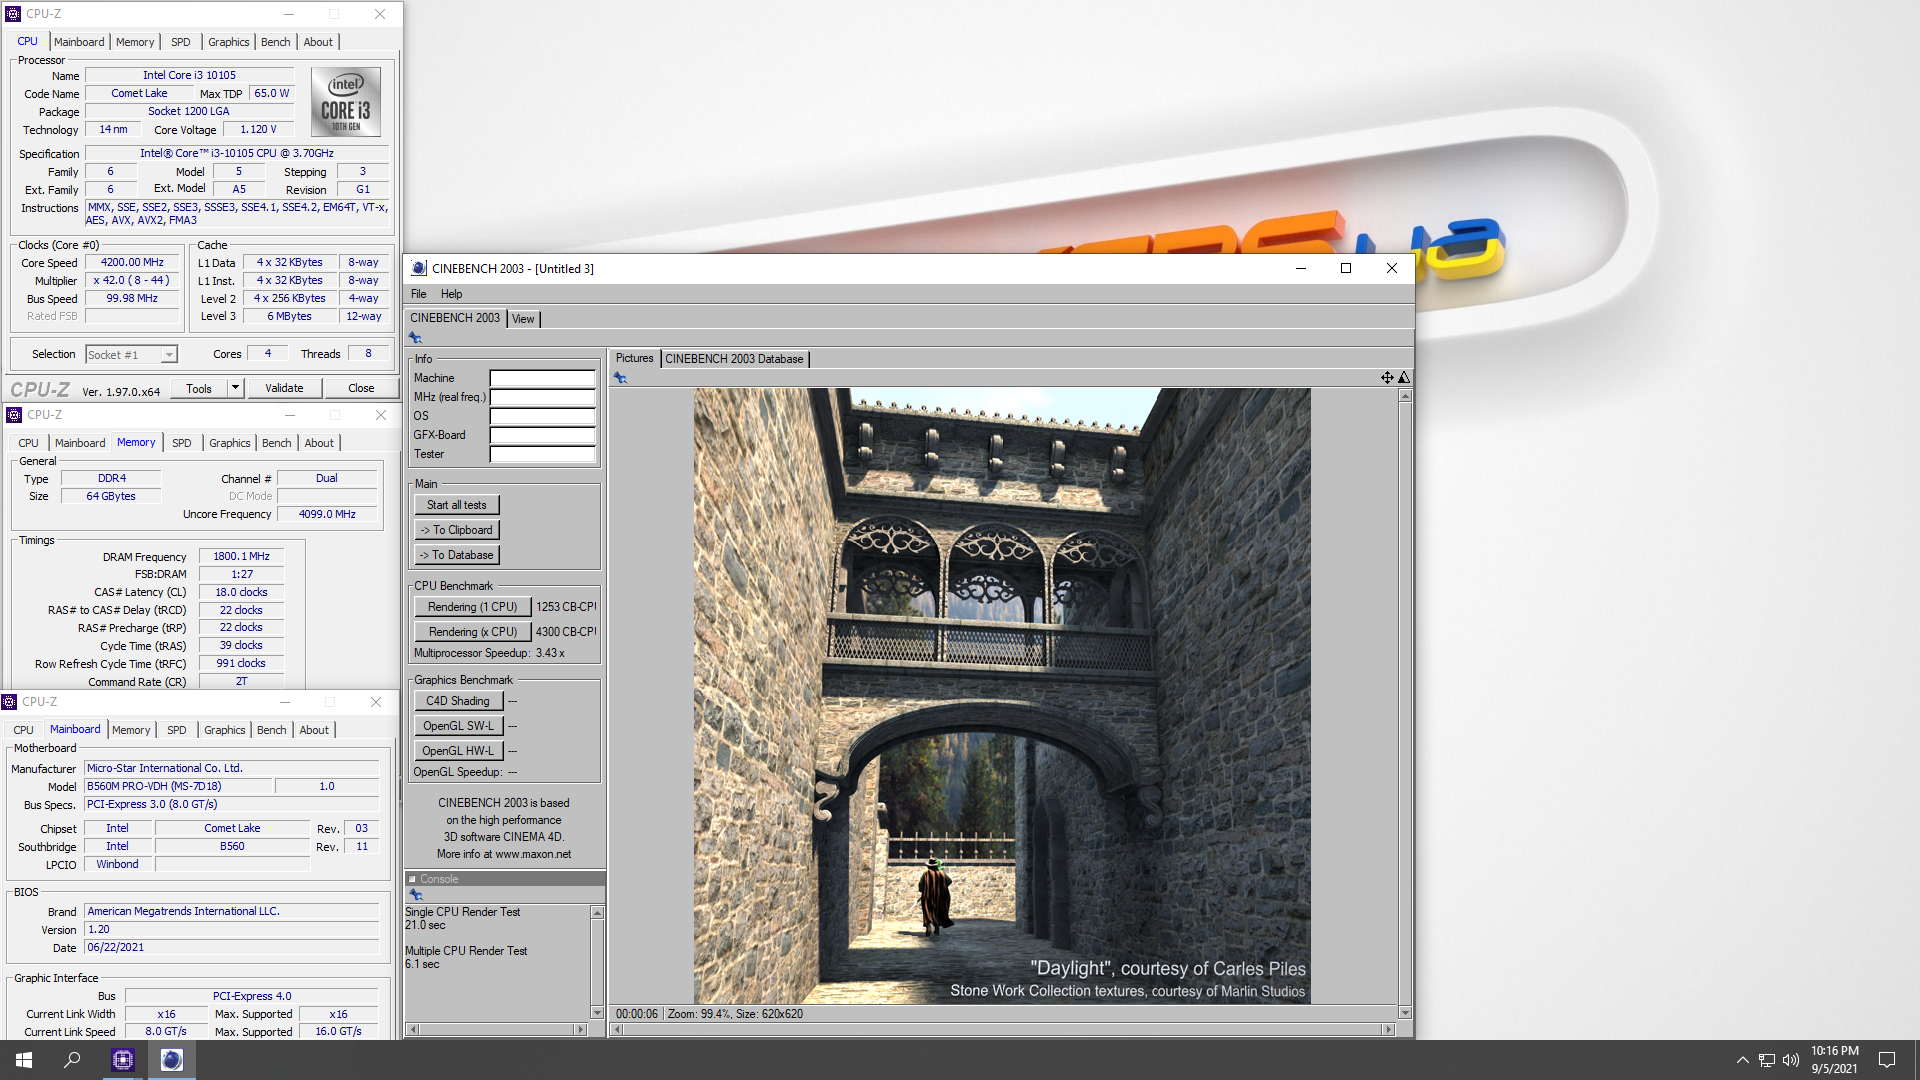The image size is (1920, 1080).
Task: Click the Machine input field
Action: [x=542, y=378]
